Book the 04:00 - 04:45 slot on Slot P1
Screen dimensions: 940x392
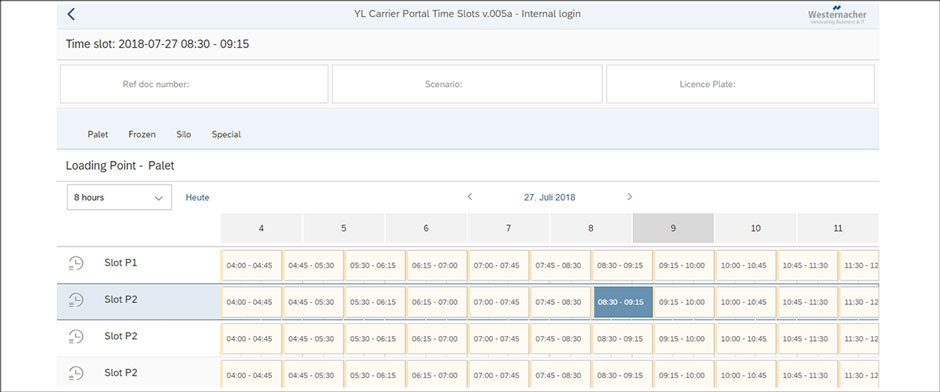click(x=252, y=266)
